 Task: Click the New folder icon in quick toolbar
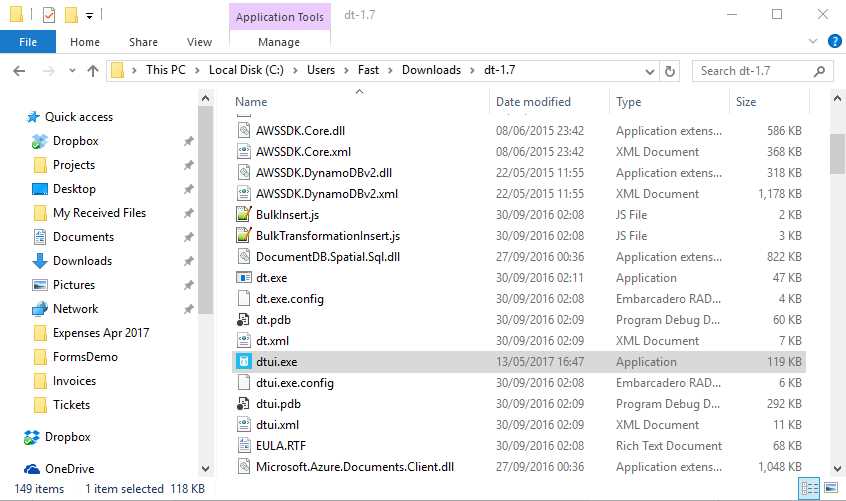(71, 15)
